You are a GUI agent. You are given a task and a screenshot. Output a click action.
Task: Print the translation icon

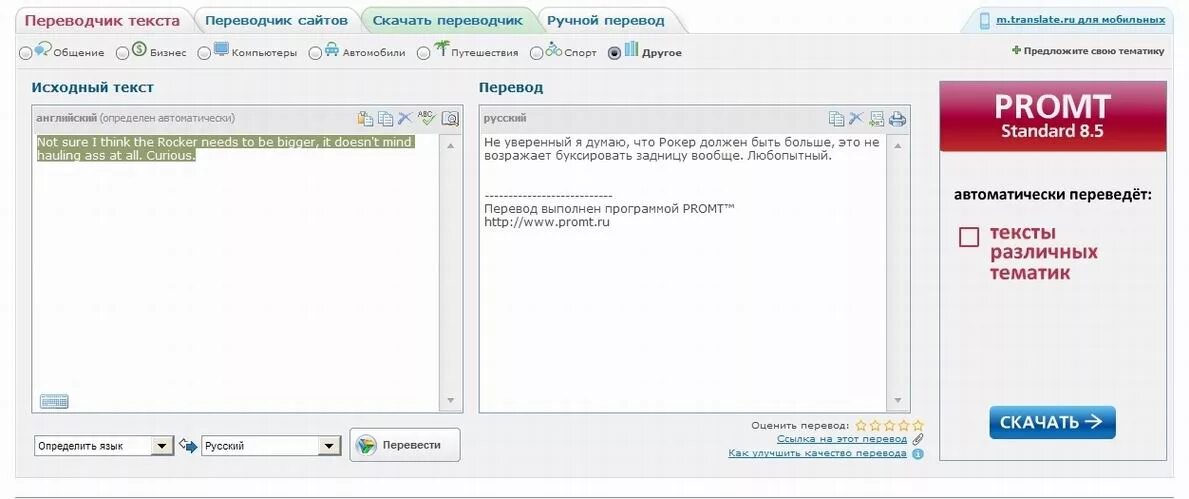[898, 118]
